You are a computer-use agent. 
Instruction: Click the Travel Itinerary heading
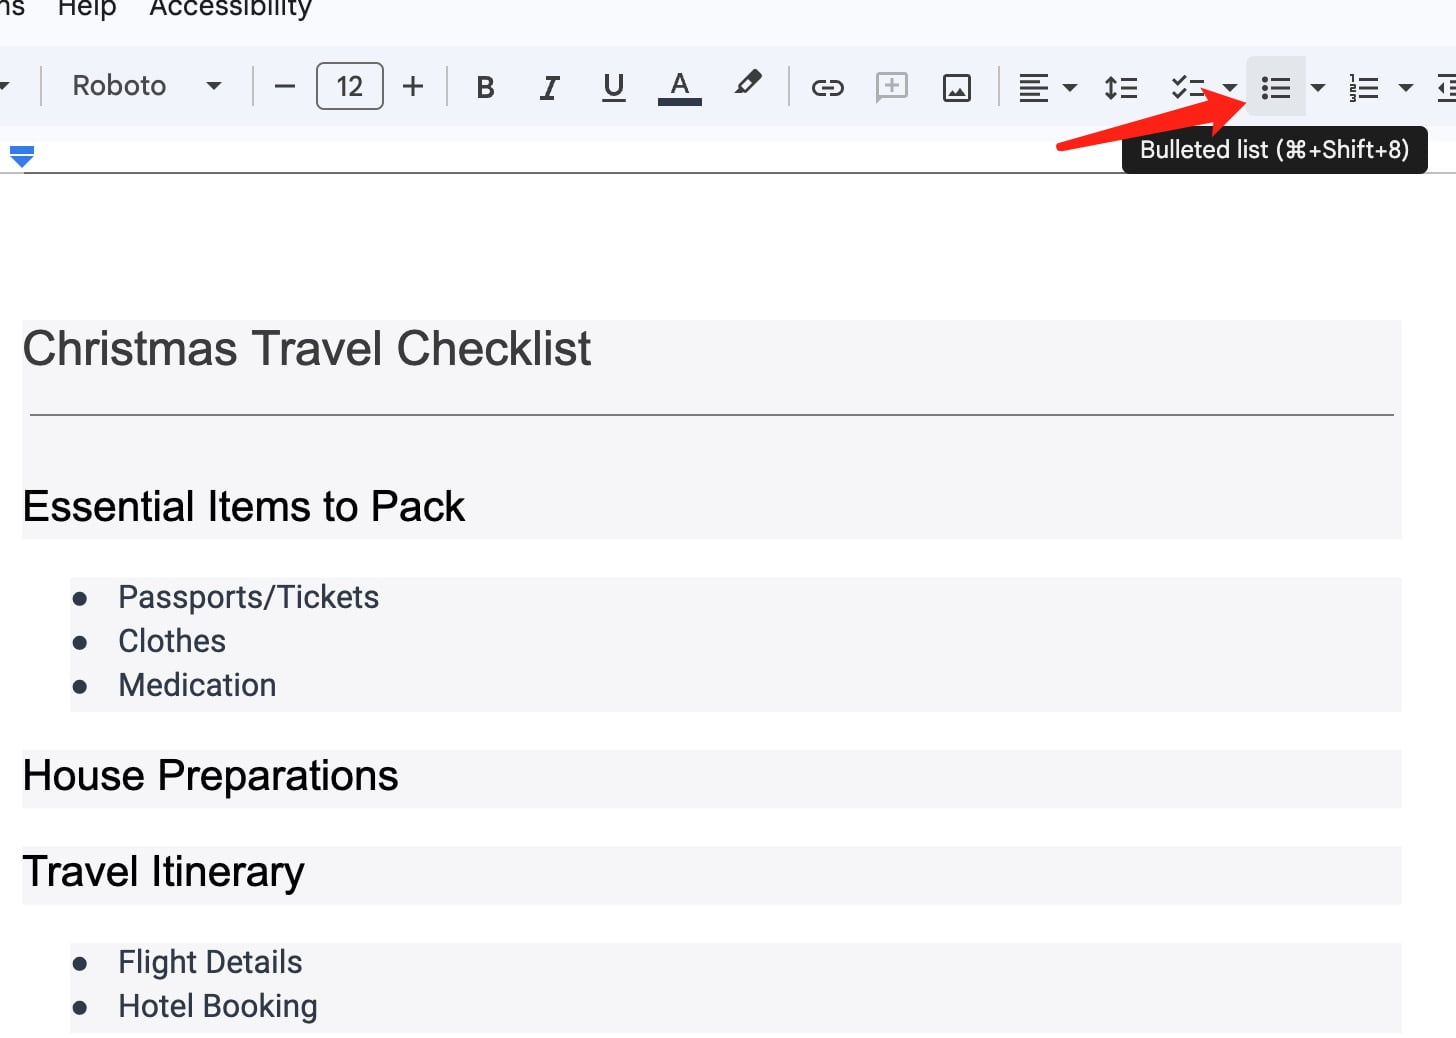pos(164,872)
